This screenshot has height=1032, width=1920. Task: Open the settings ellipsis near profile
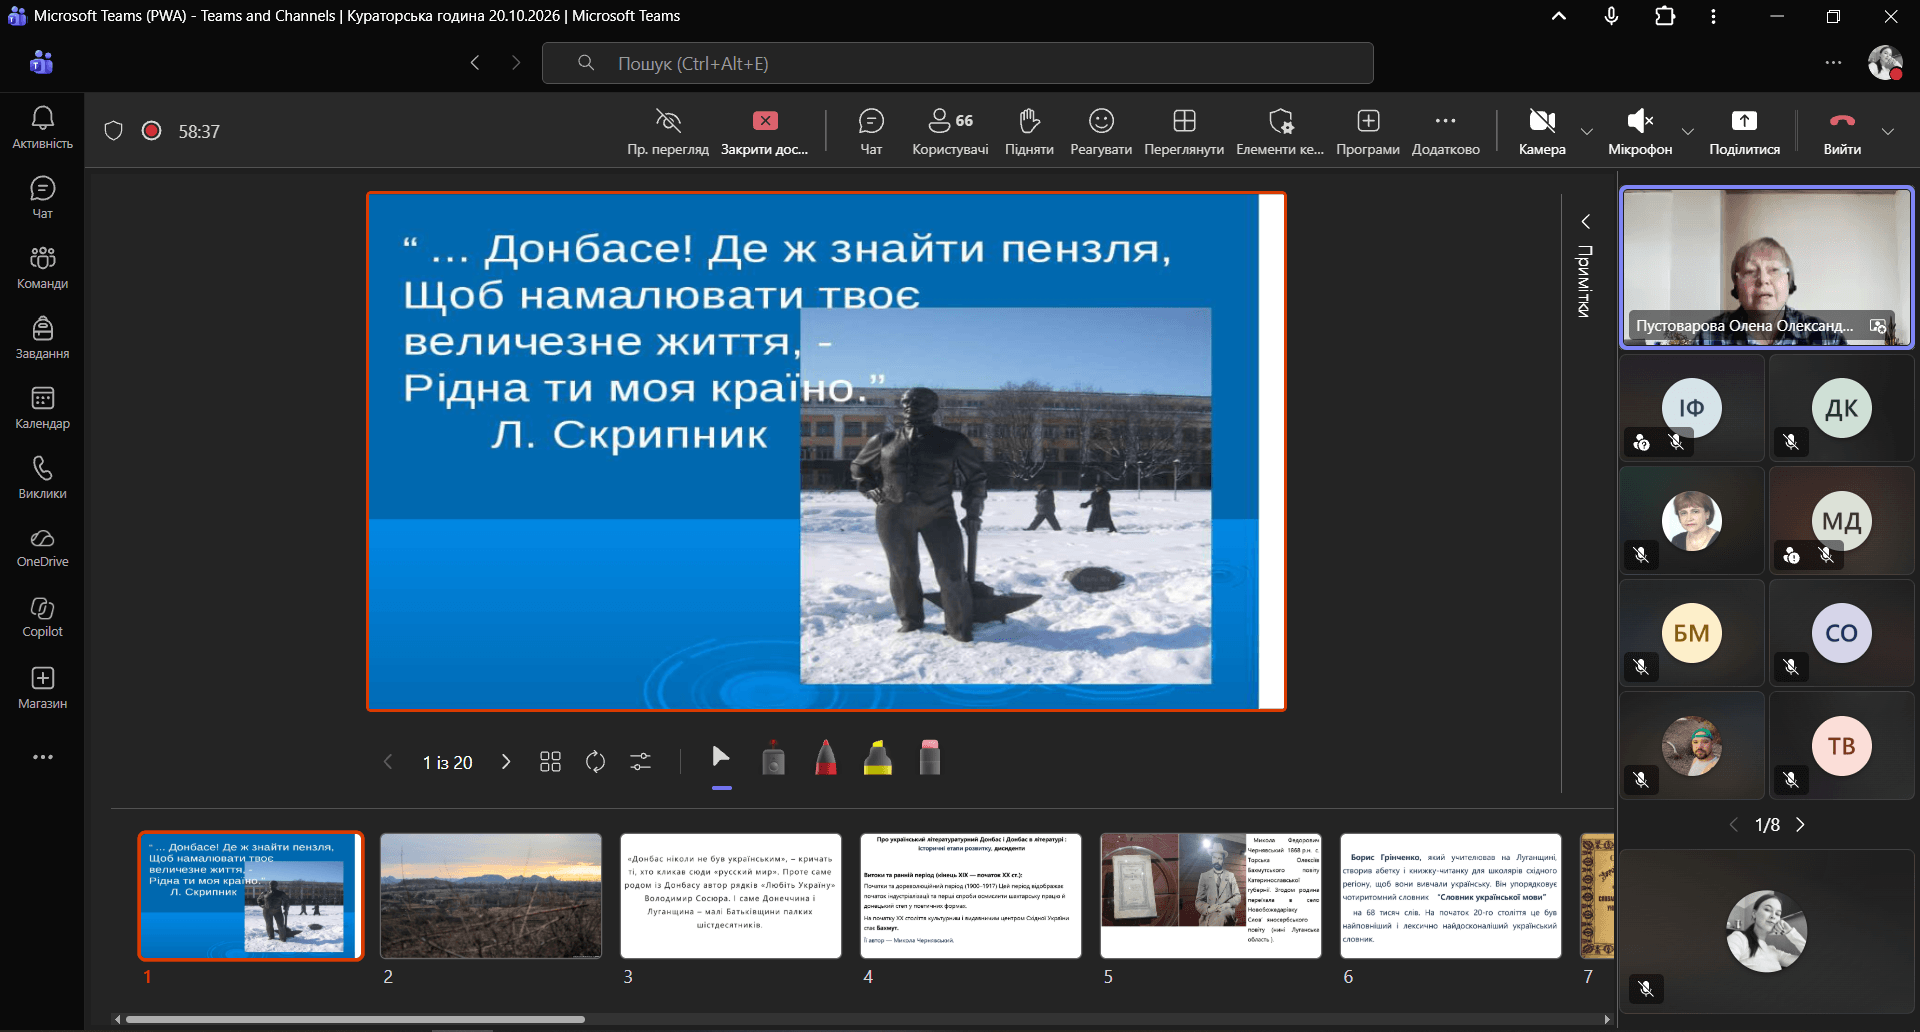1833,63
